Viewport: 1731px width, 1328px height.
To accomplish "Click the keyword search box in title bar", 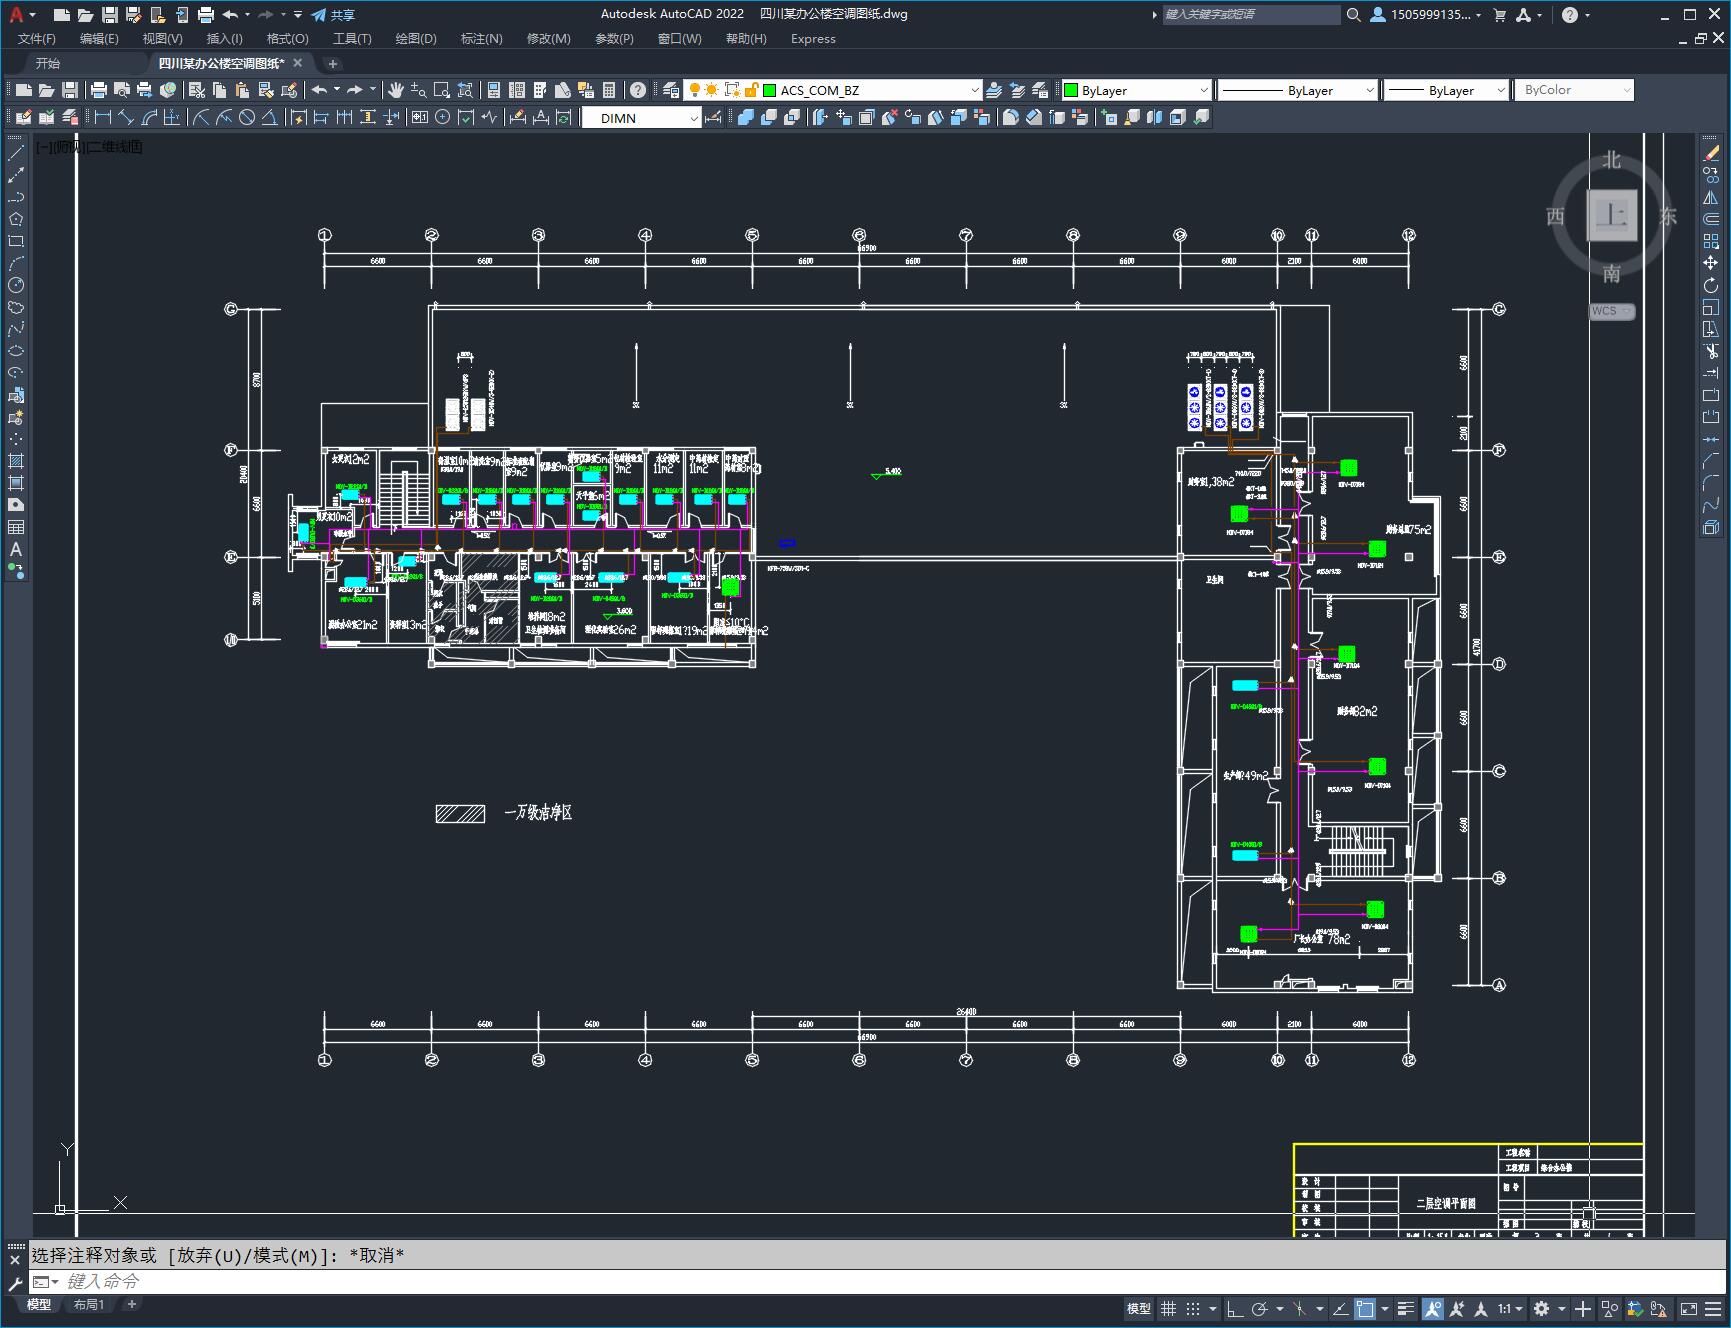I will [x=1250, y=14].
